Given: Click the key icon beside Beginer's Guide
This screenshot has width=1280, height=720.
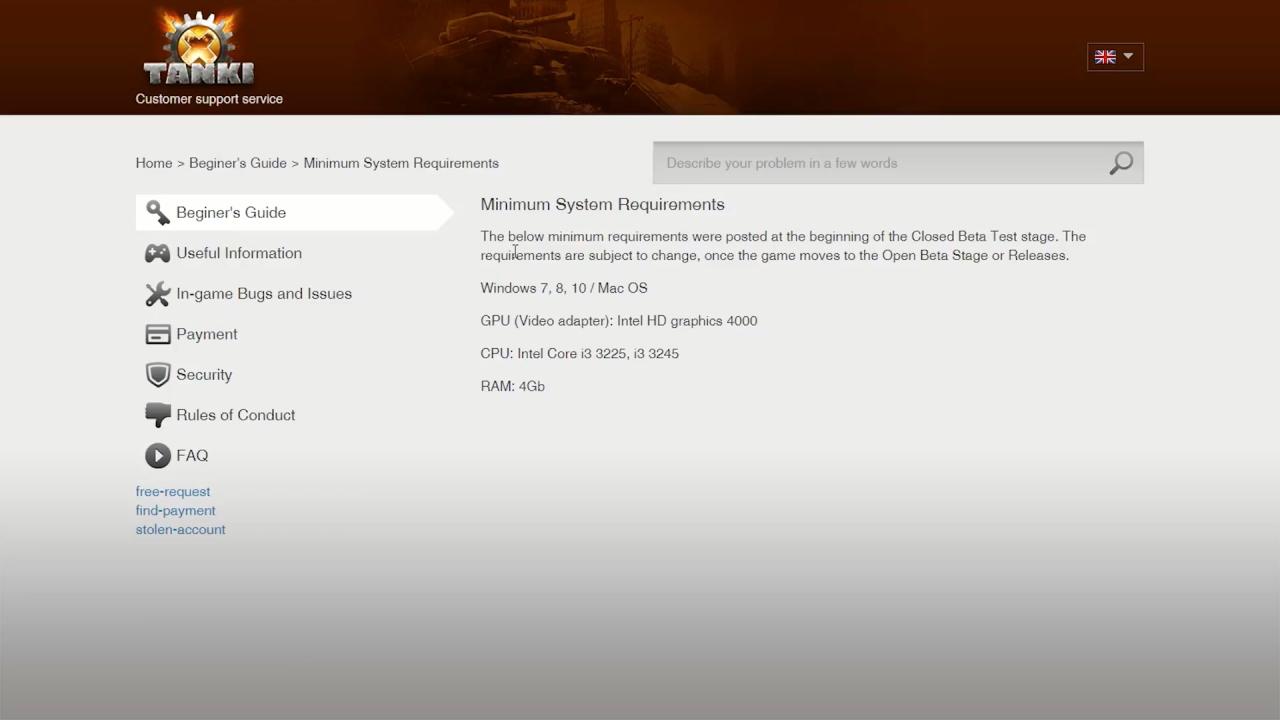Looking at the screenshot, I should (x=157, y=212).
